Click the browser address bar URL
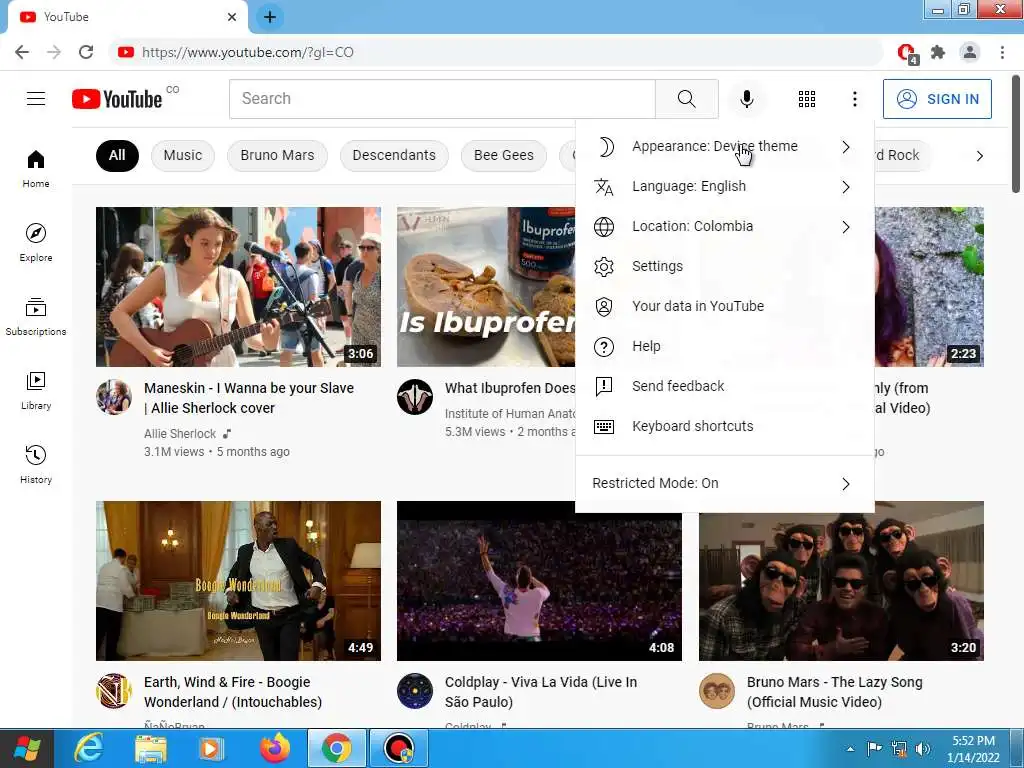 tap(248, 52)
